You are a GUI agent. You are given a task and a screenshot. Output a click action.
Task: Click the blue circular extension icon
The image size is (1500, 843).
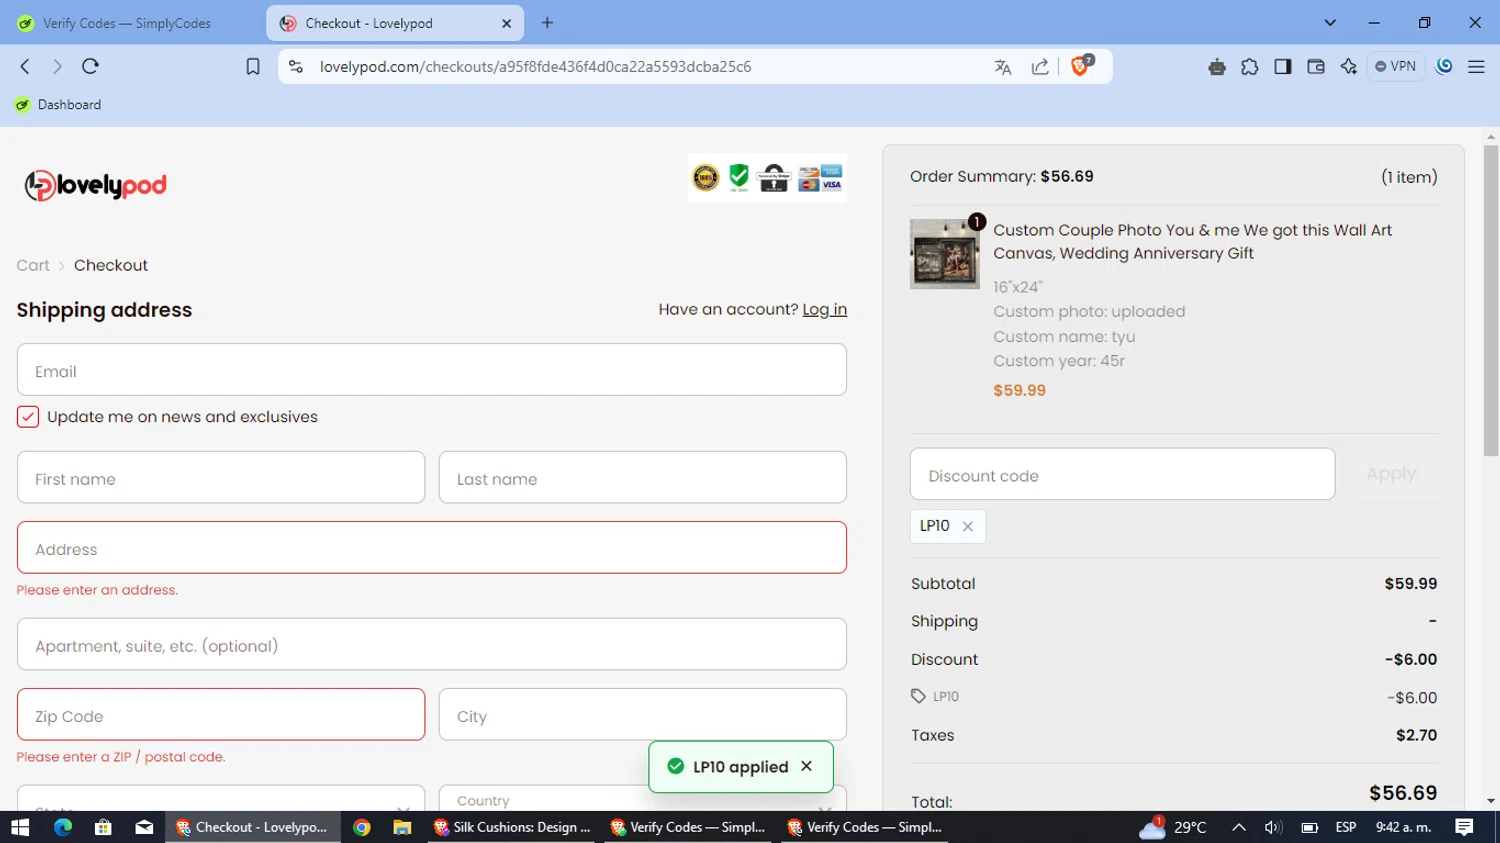click(x=1444, y=66)
